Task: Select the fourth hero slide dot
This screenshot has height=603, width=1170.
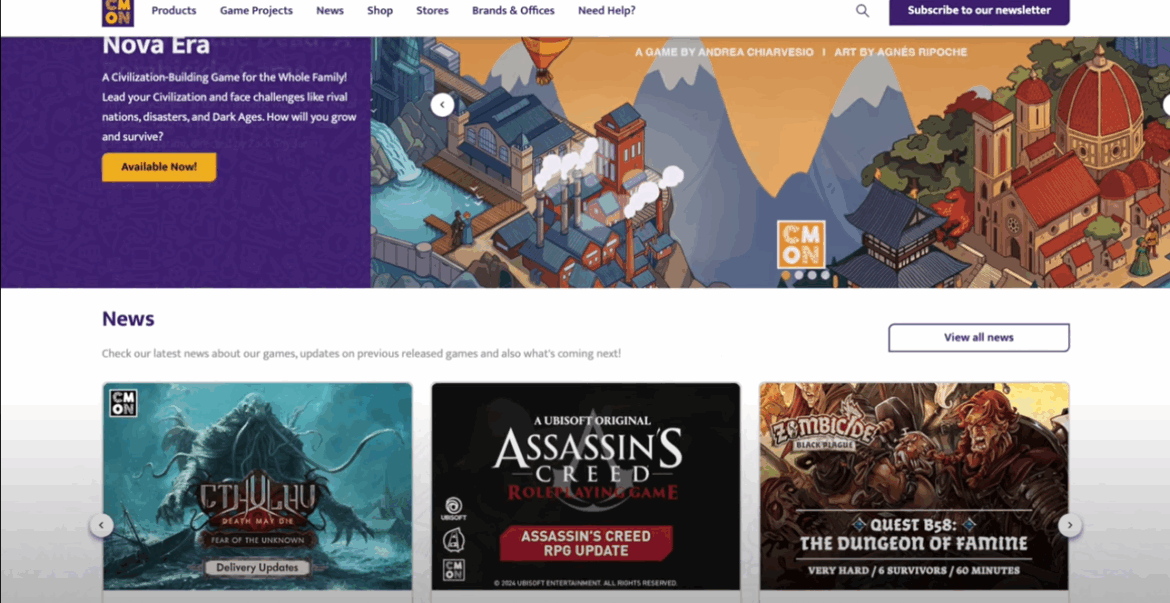Action: 825,275
